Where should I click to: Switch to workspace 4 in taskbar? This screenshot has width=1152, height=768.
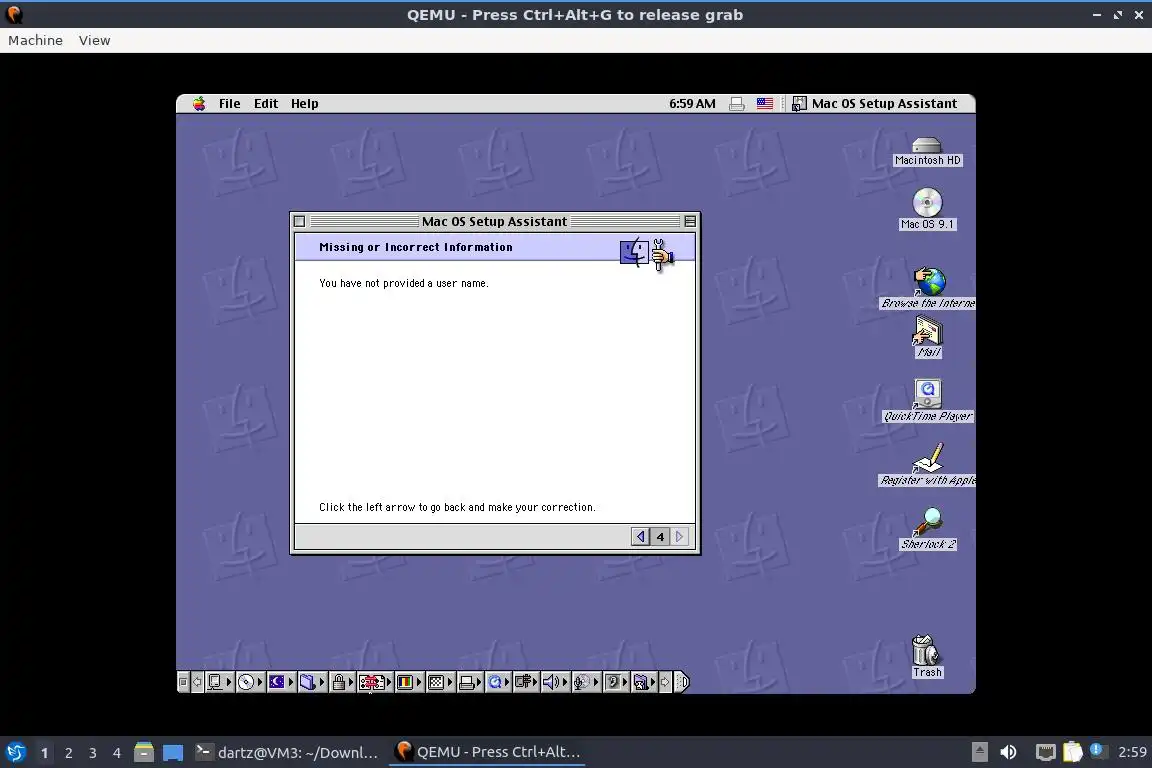[117, 753]
